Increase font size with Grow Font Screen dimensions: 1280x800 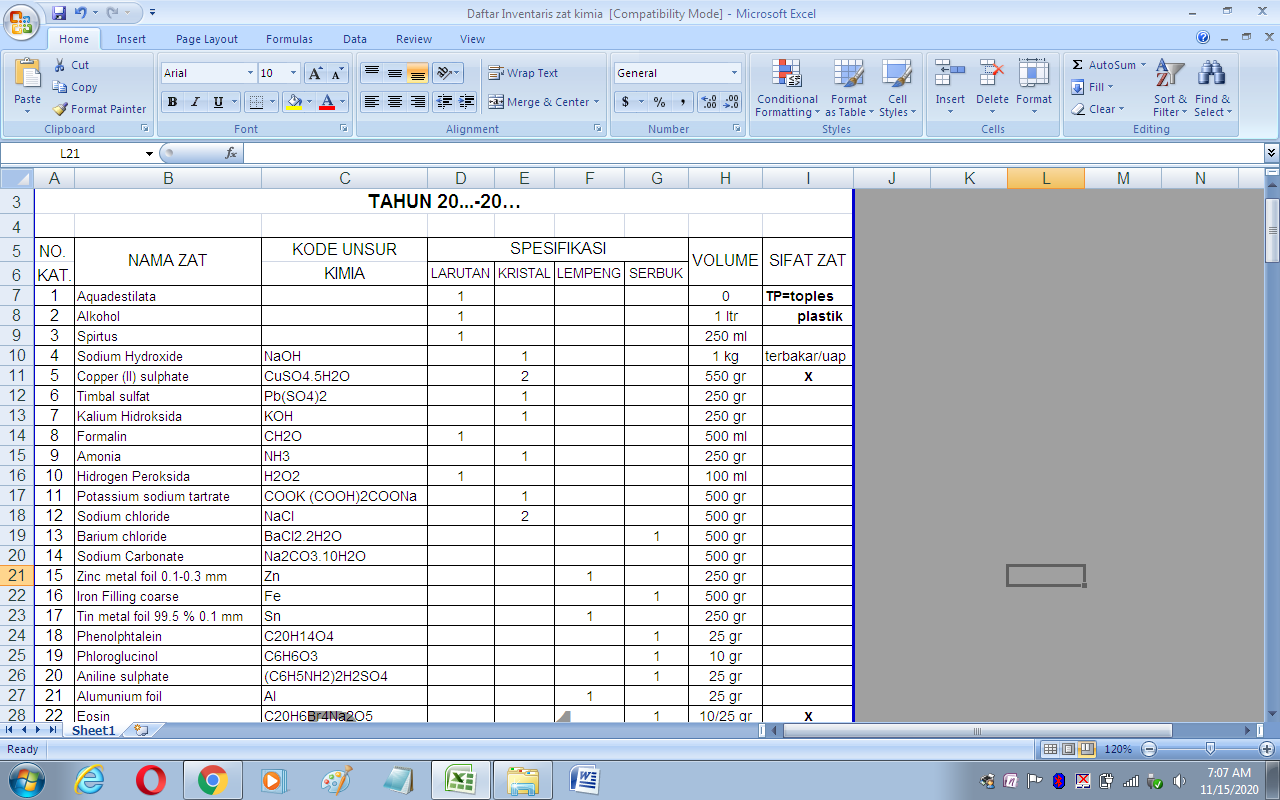(315, 73)
